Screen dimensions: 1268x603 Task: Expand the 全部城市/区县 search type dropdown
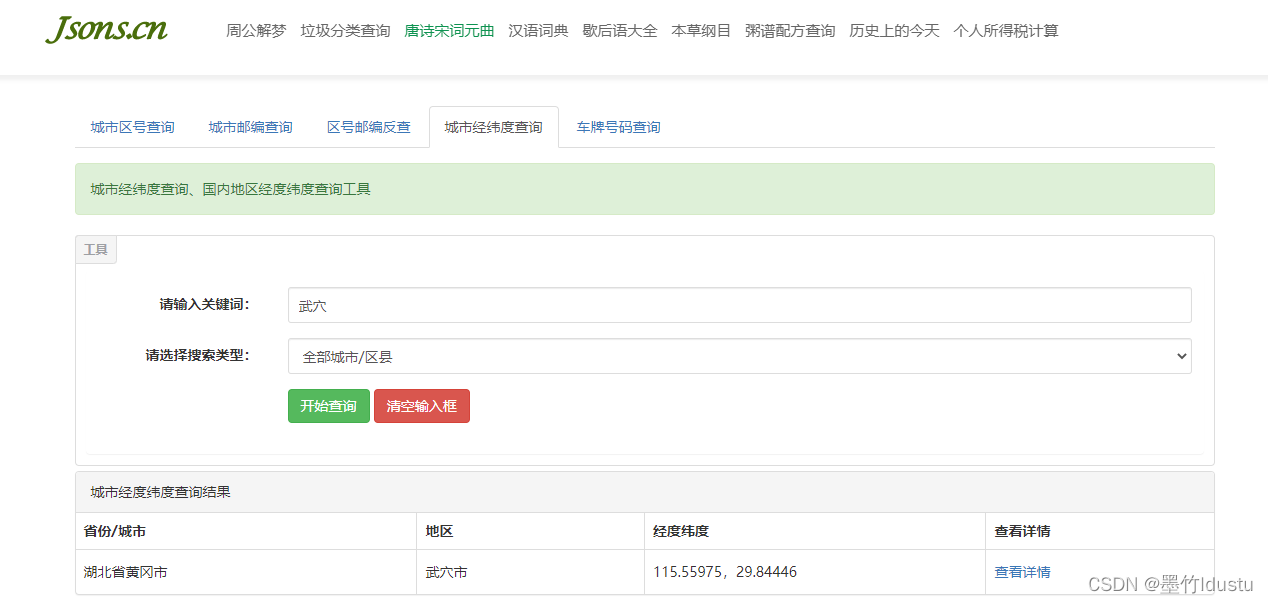pos(739,356)
